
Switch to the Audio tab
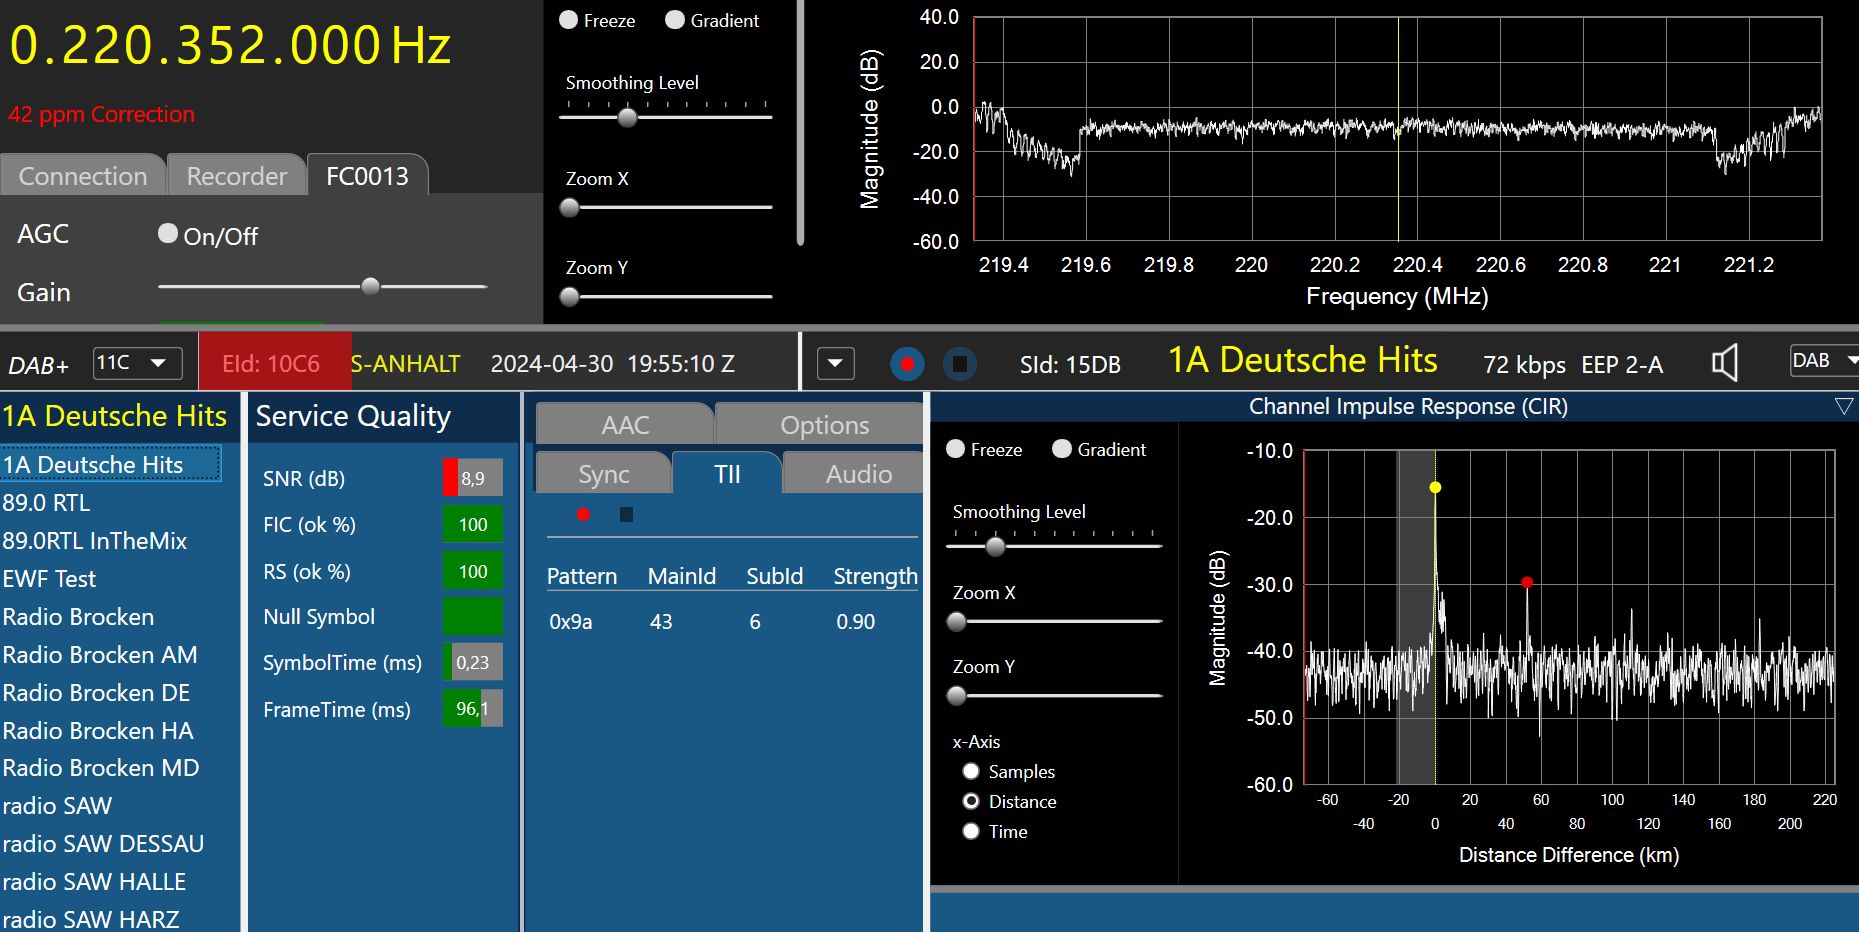(x=858, y=474)
